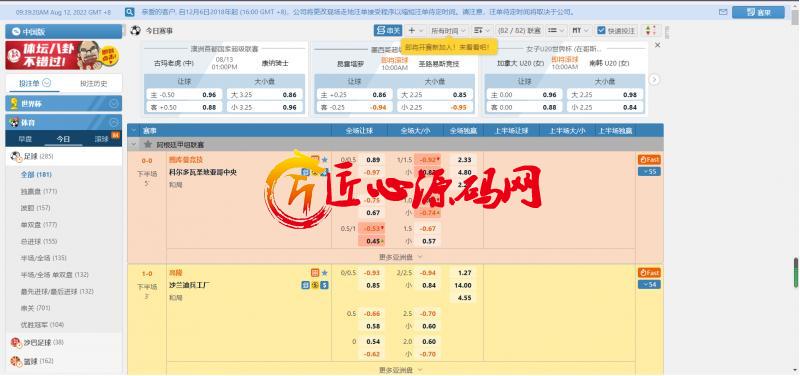Expand the 55 more markets dropdown
Screen dimensions: 800x376
click(x=649, y=172)
